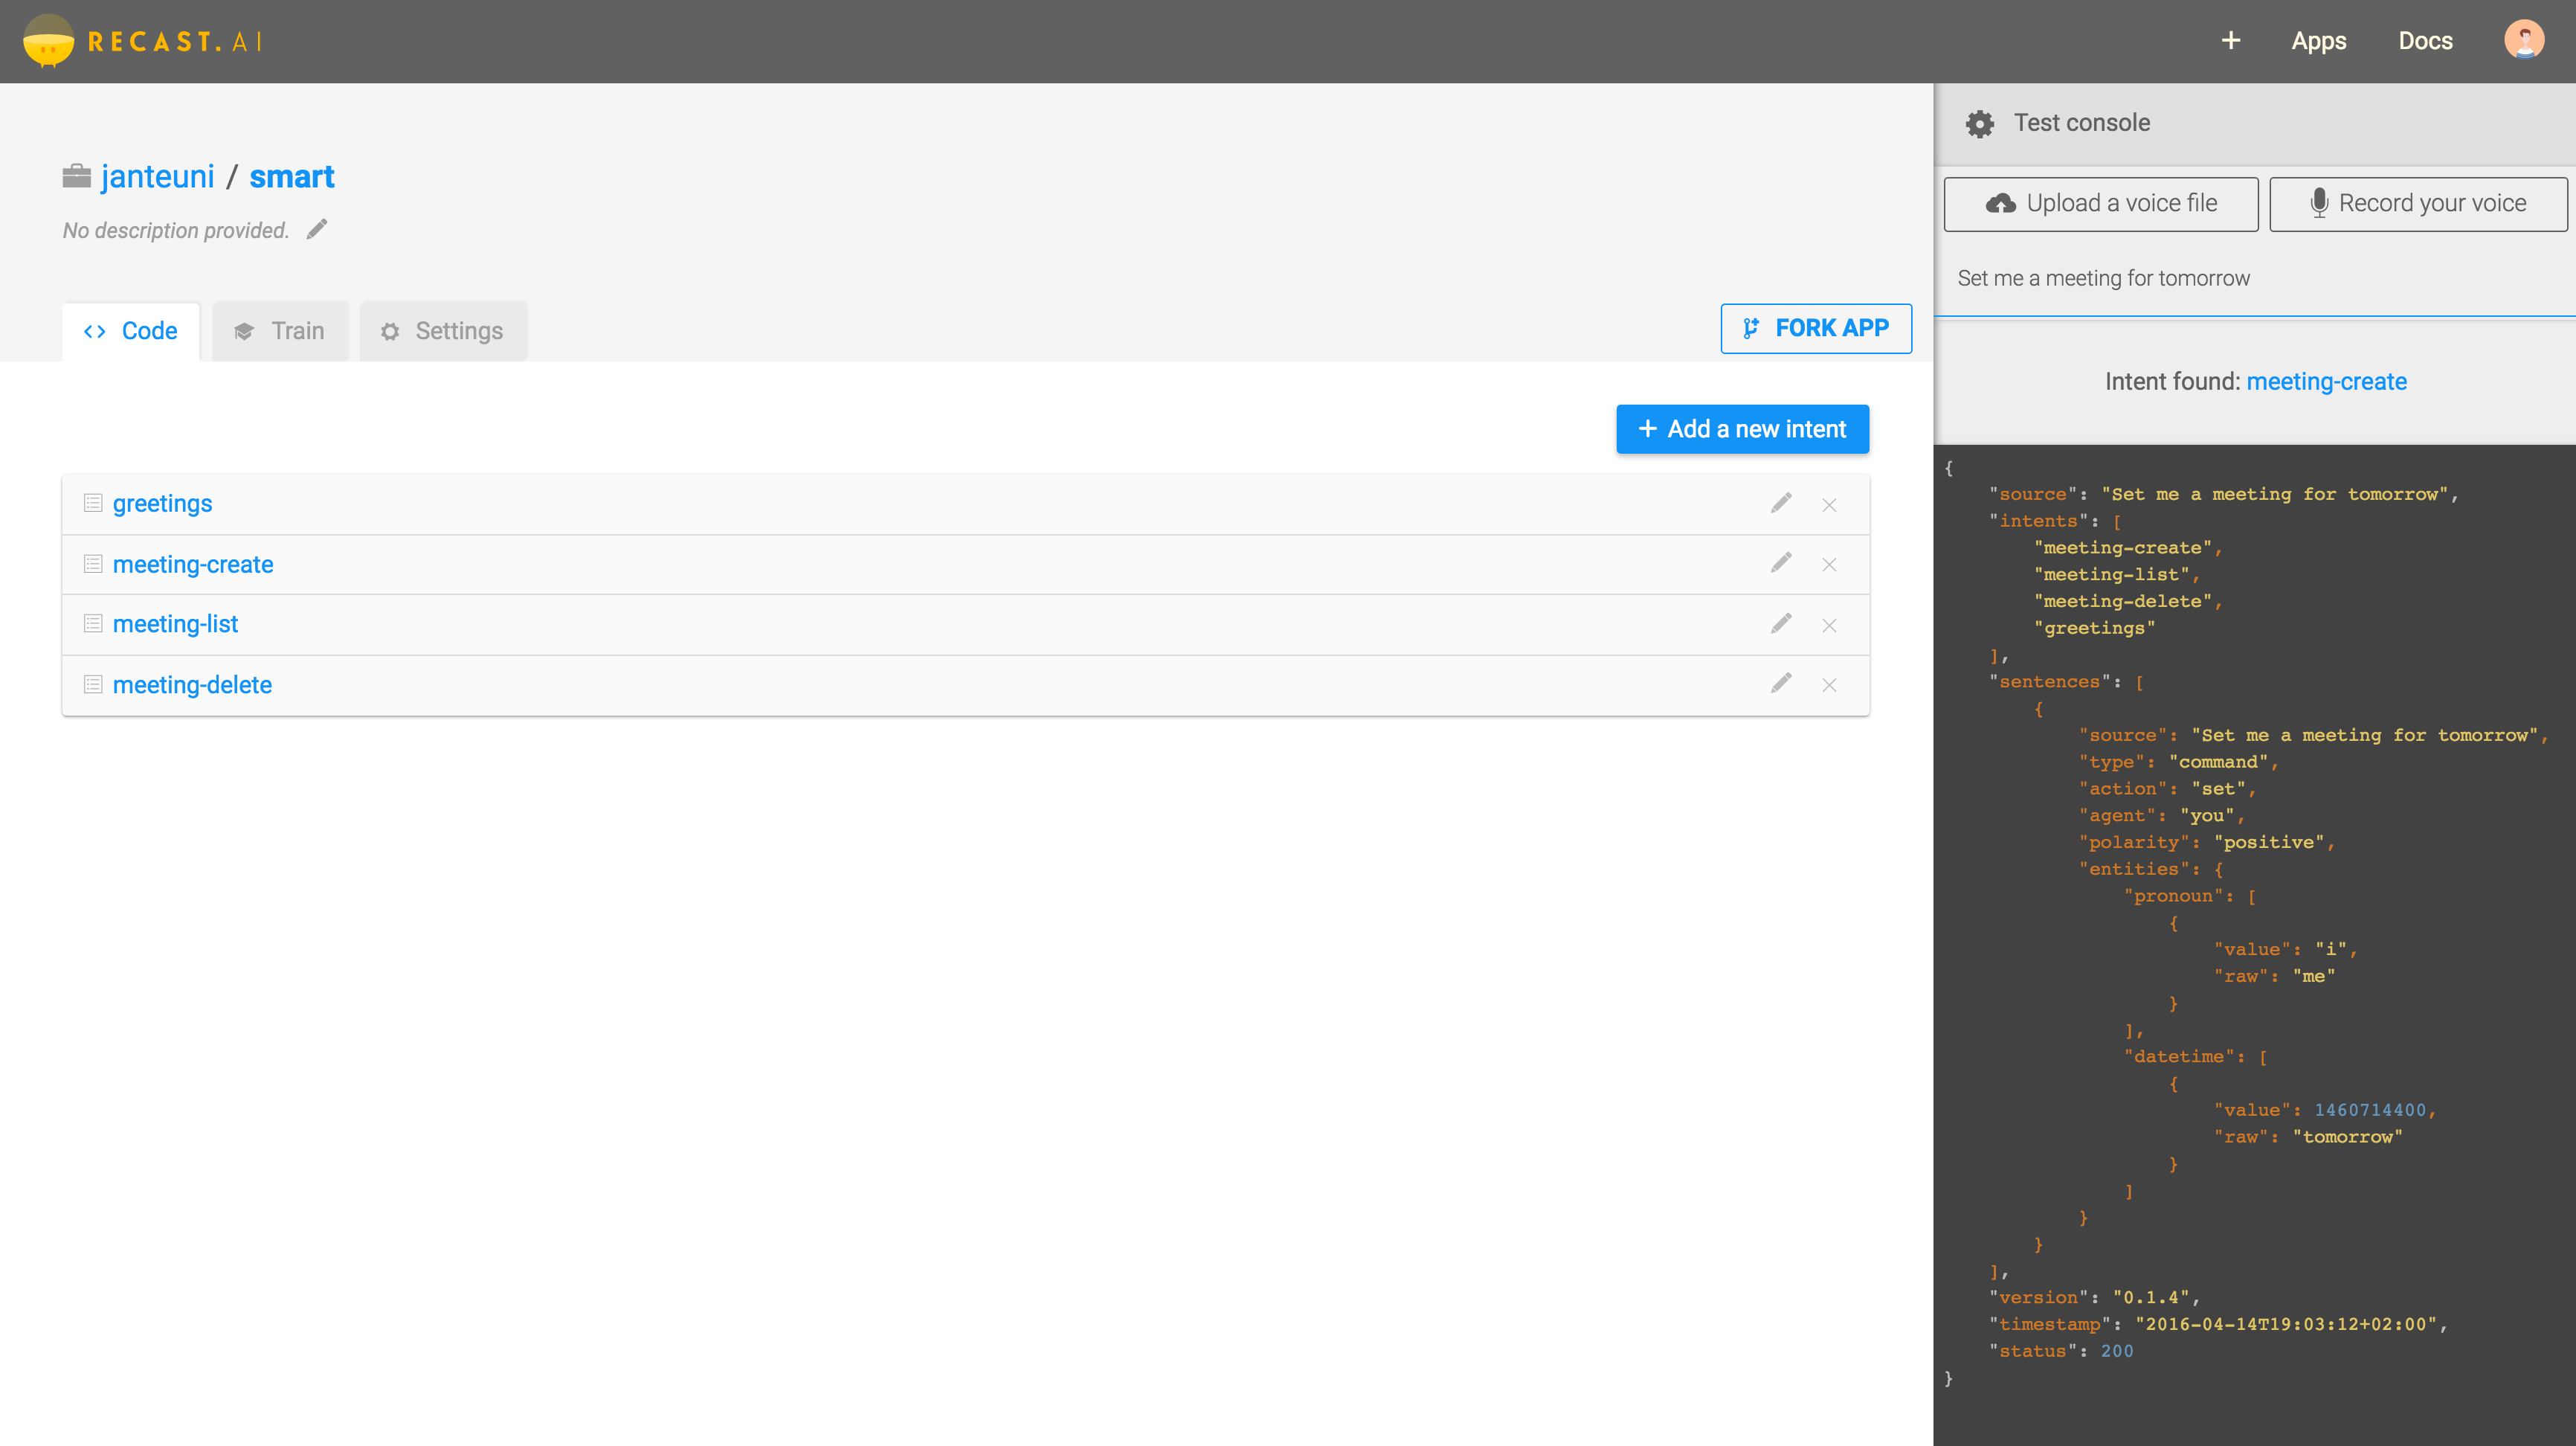Delete the meeting-create intent with X
The width and height of the screenshot is (2576, 1446).
pos(1829,565)
